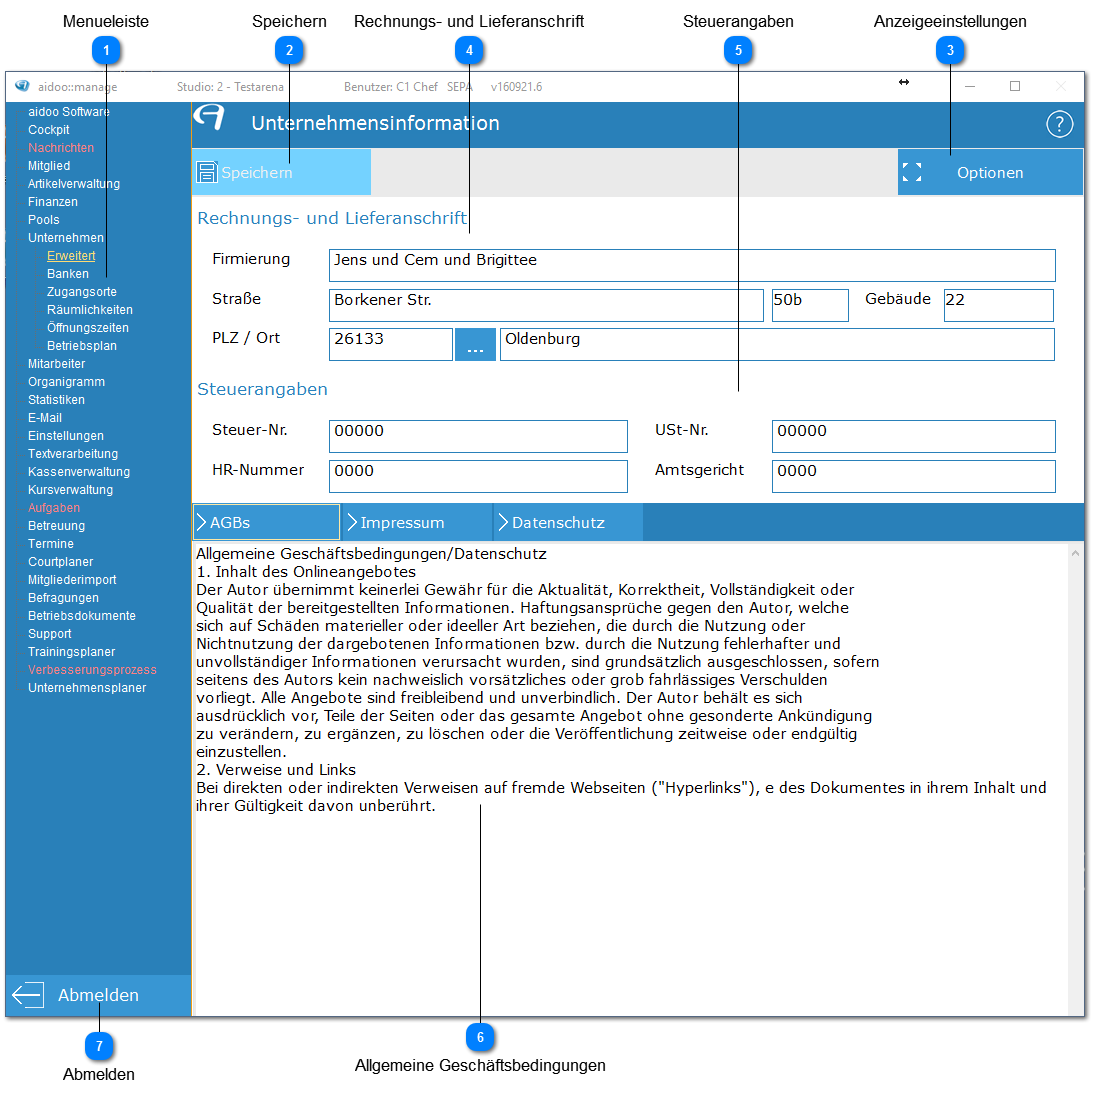Screen dimensions: 1094x1100
Task: Open Trainingsplaner in sidebar menu
Action: pyautogui.click(x=72, y=652)
